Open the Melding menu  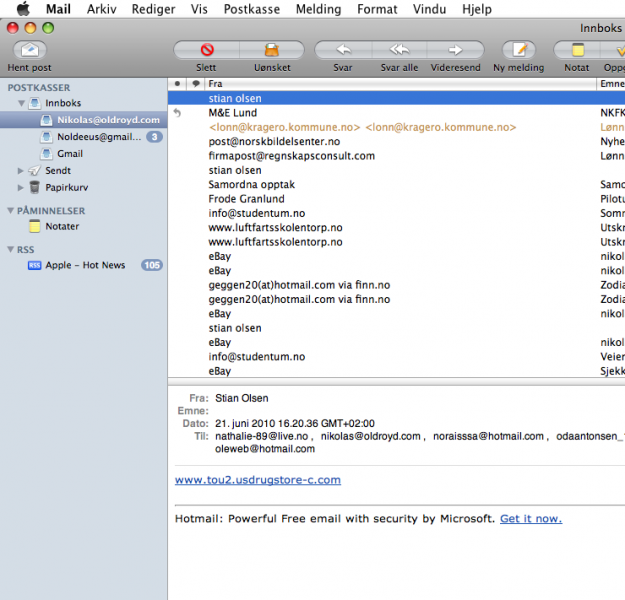point(317,9)
